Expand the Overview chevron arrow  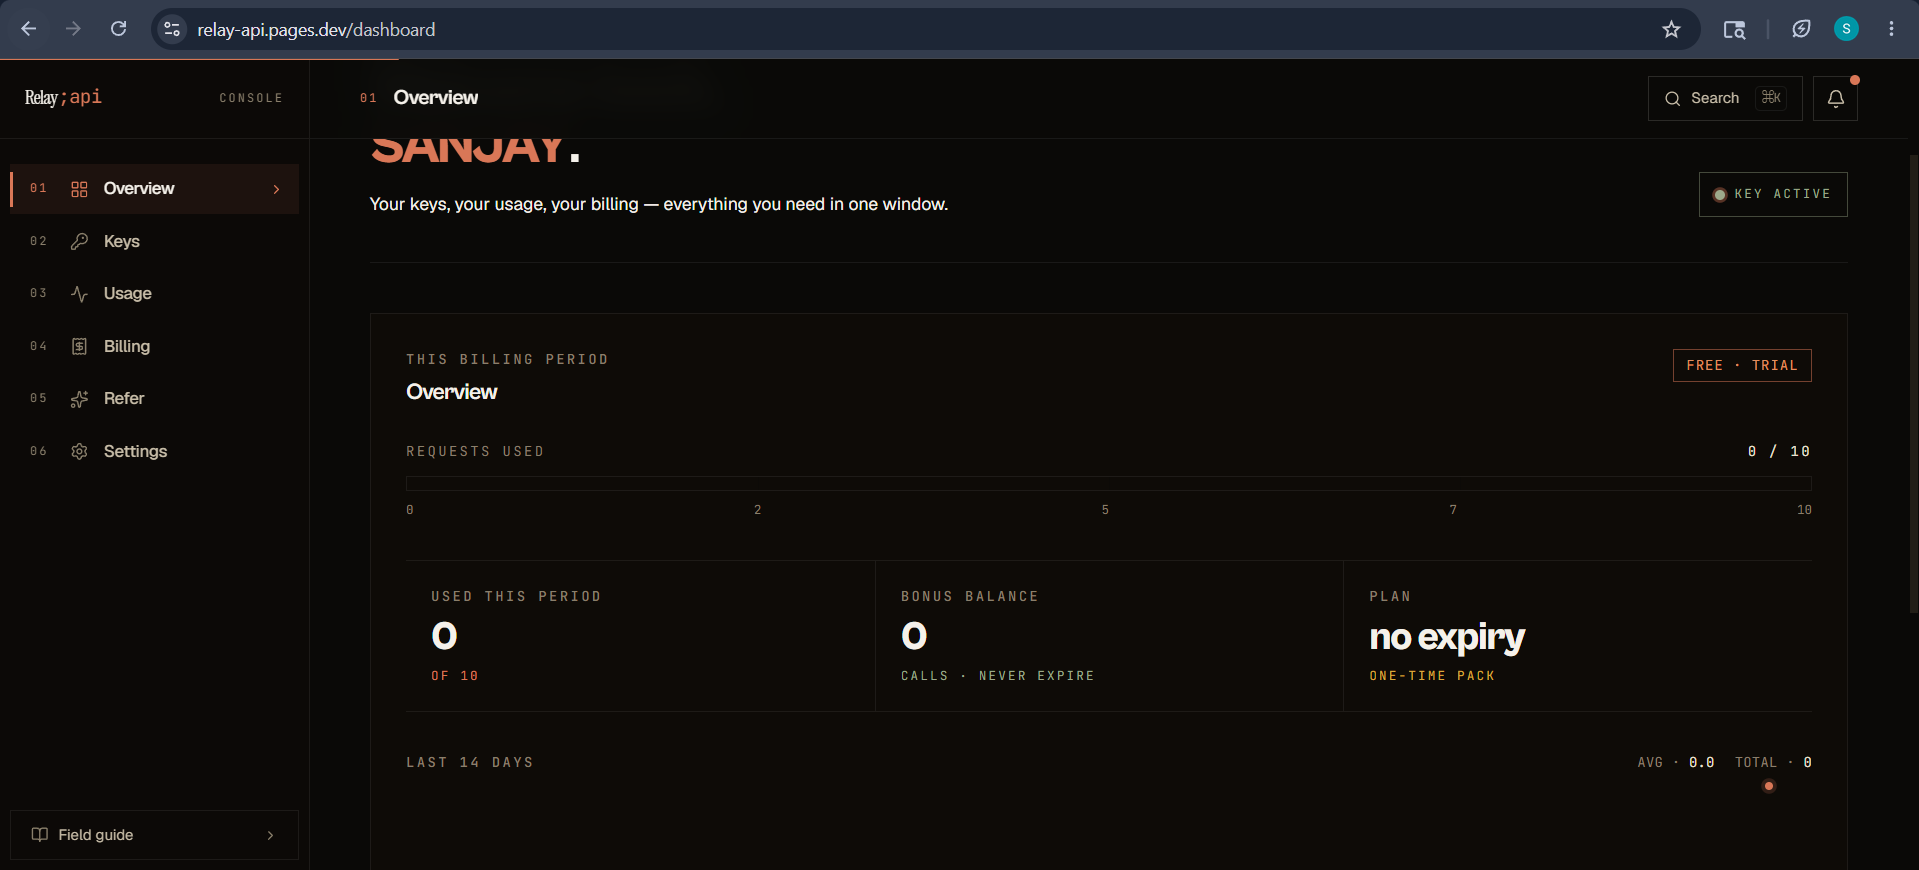tap(276, 189)
